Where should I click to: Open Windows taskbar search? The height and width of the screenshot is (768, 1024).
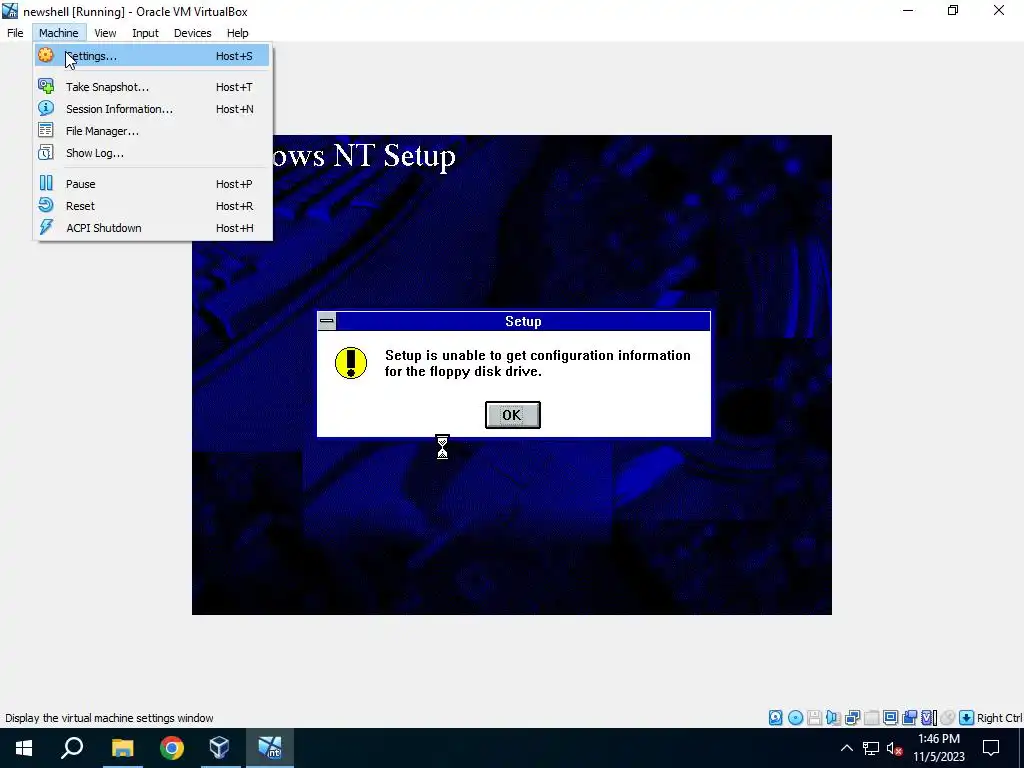tap(72, 748)
